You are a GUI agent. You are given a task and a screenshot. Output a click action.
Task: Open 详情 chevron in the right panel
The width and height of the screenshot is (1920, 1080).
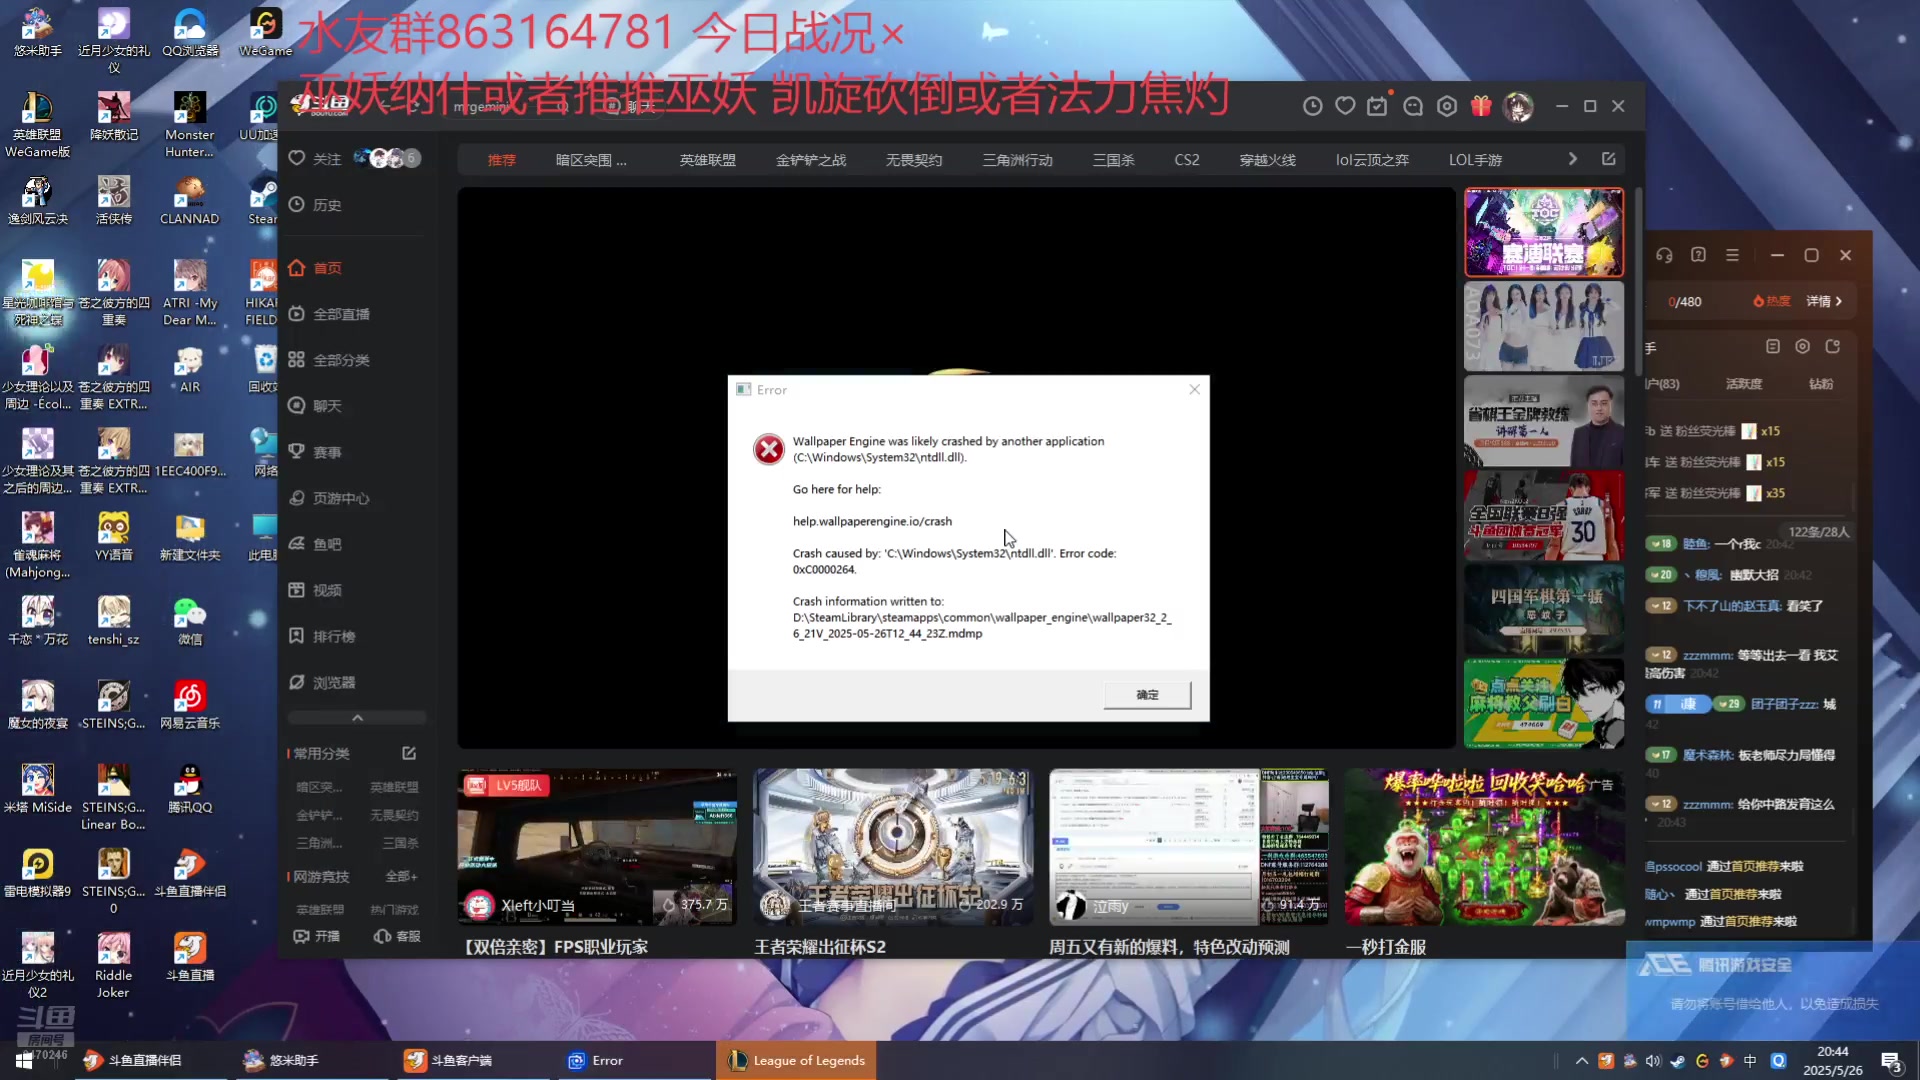point(1824,301)
